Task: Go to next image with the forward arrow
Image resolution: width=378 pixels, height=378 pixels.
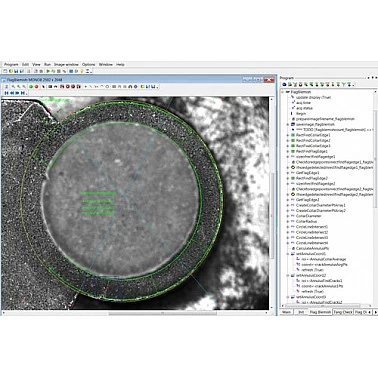Action: coord(17,93)
